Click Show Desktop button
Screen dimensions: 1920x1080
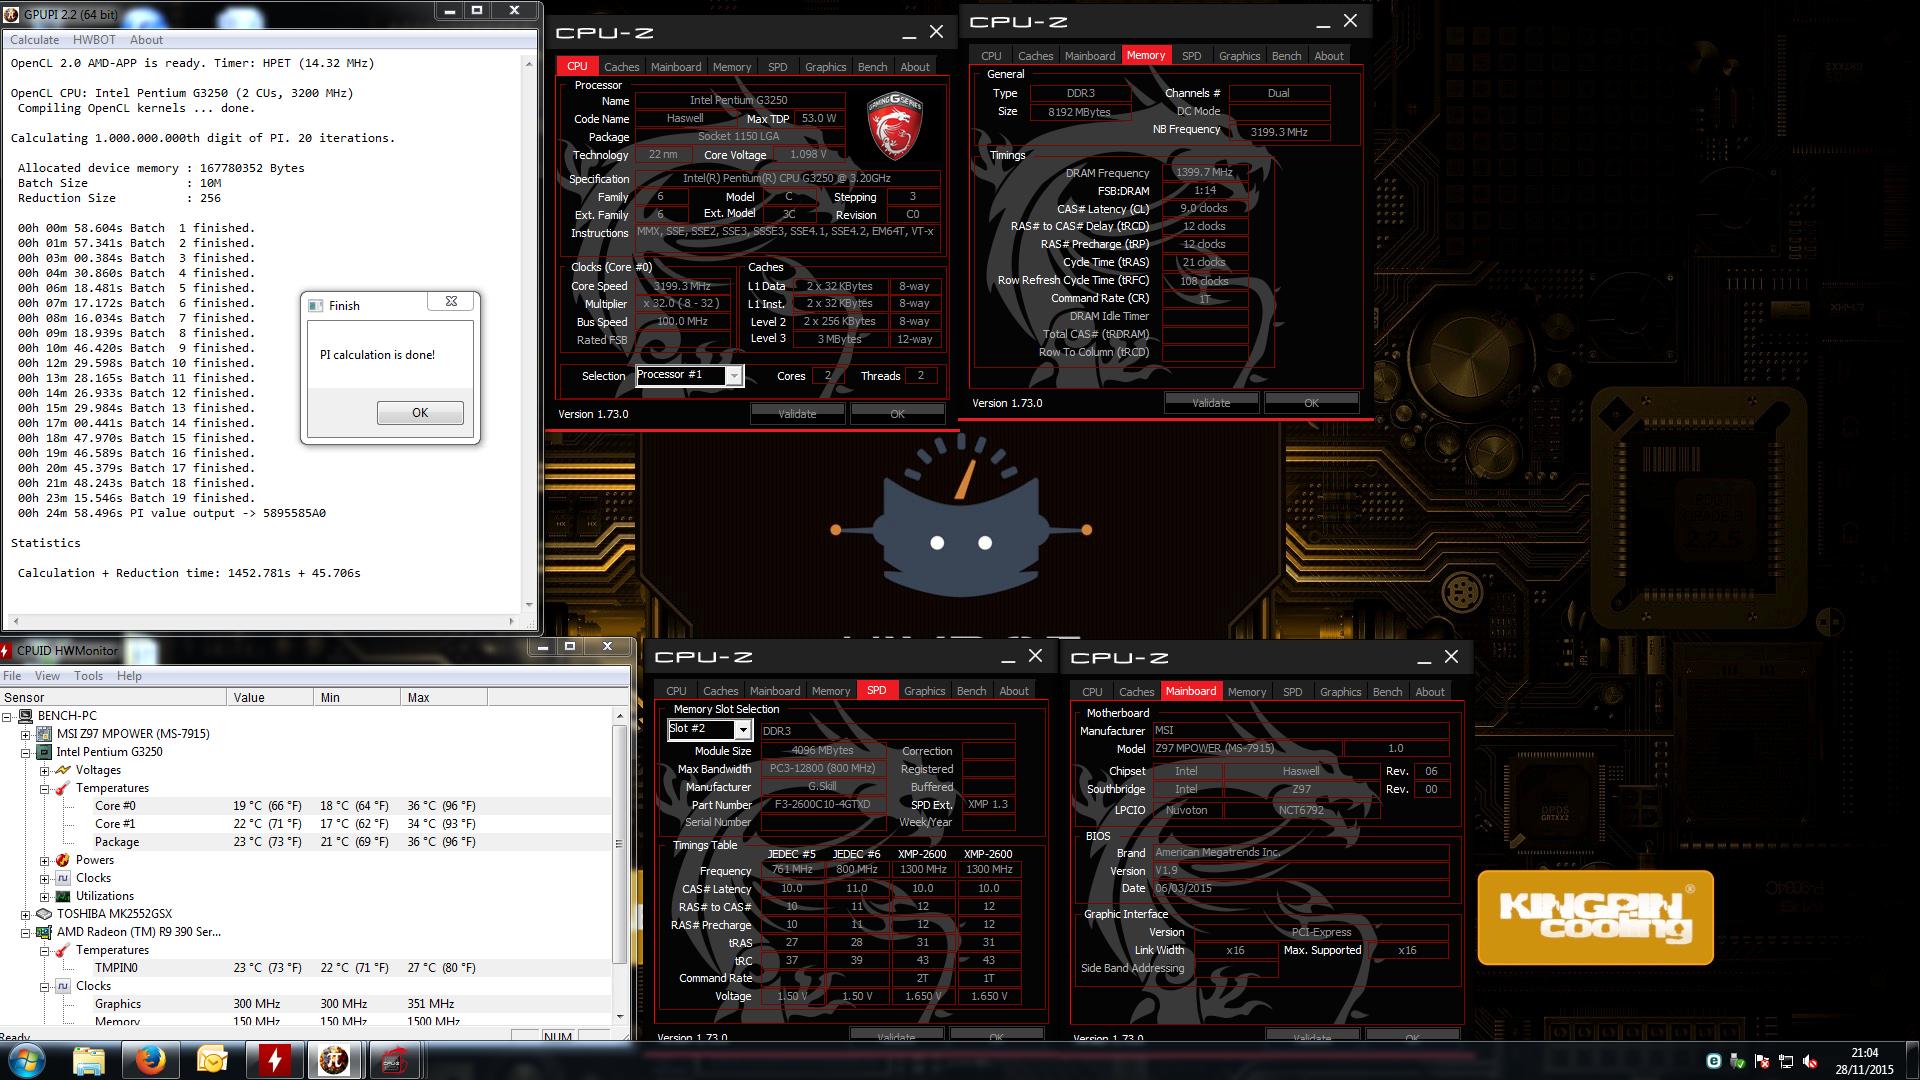1912,1061
